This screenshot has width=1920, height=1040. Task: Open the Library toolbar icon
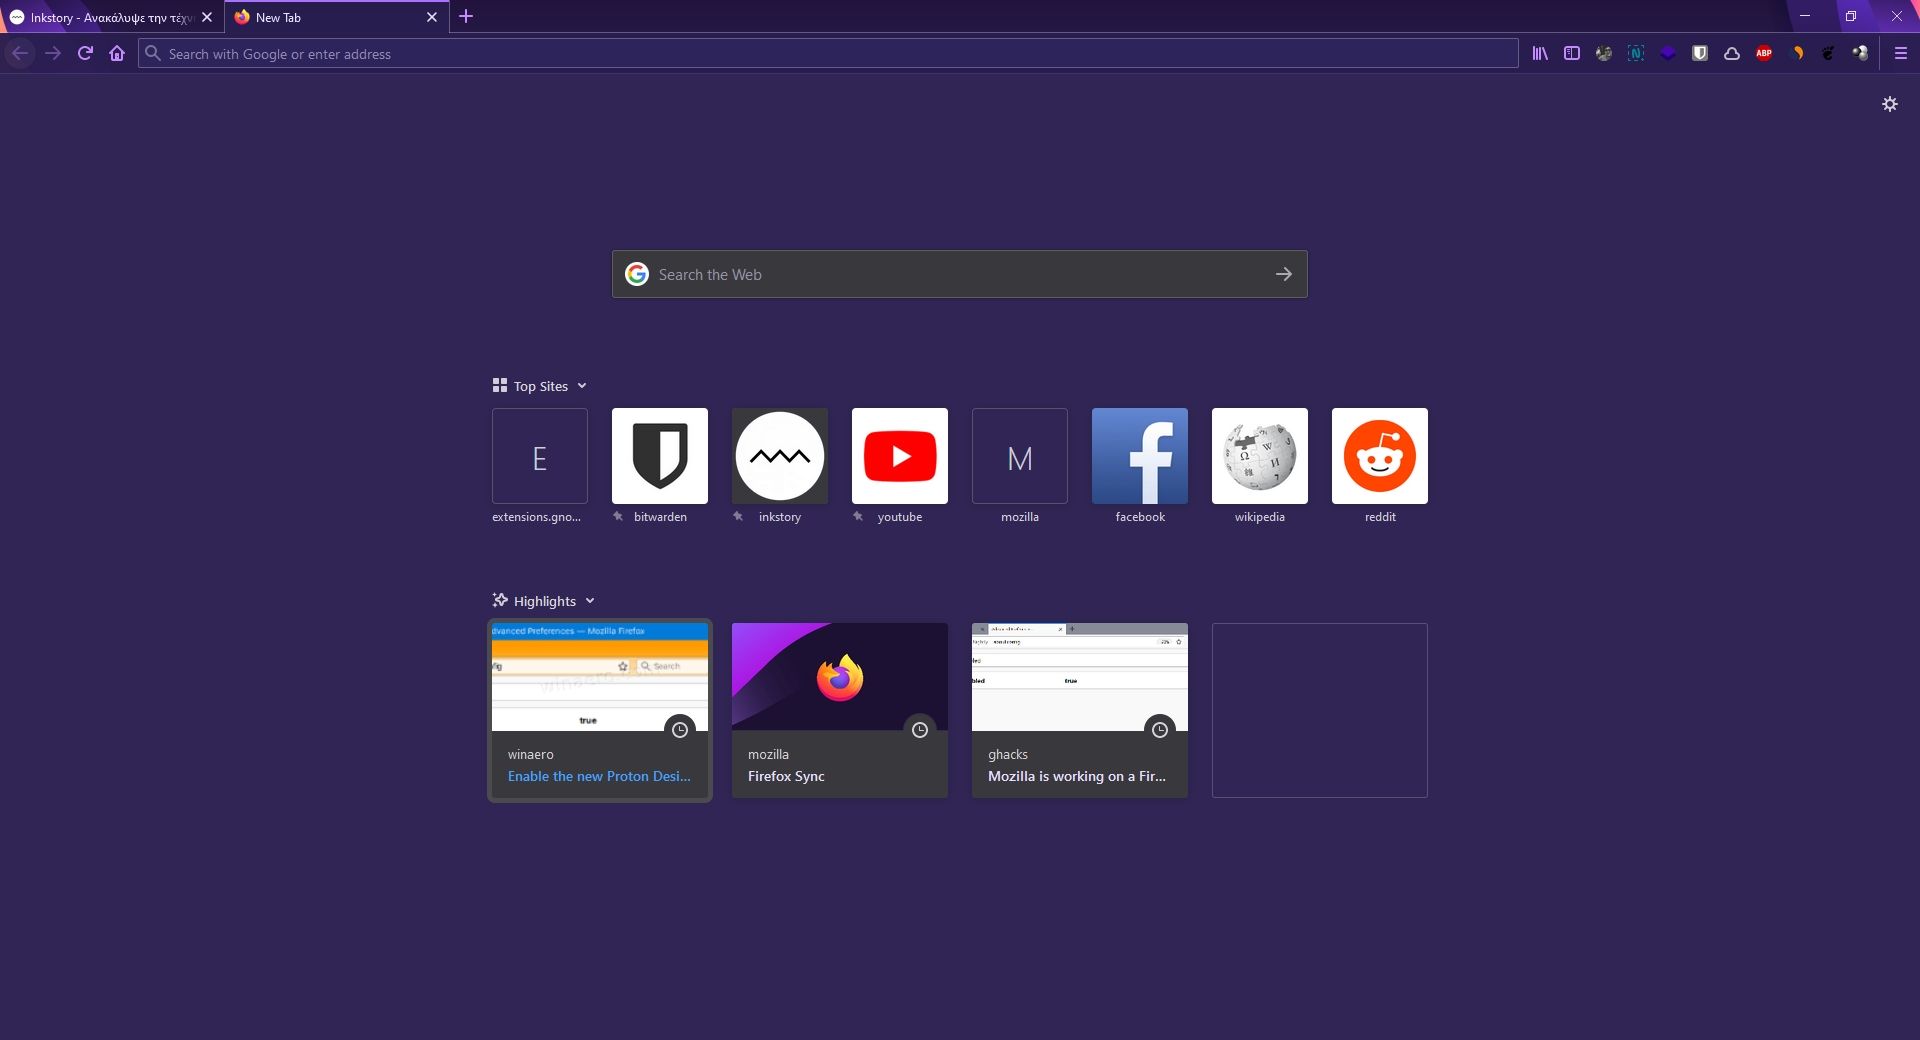point(1540,53)
